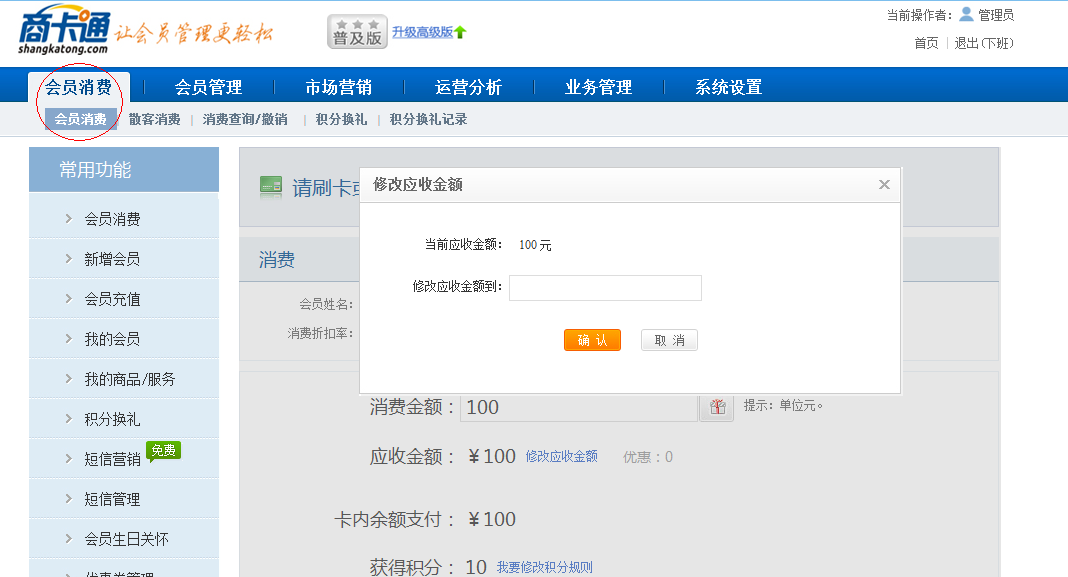
Task: Click the 普及版 edition badge icon
Action: click(x=357, y=32)
